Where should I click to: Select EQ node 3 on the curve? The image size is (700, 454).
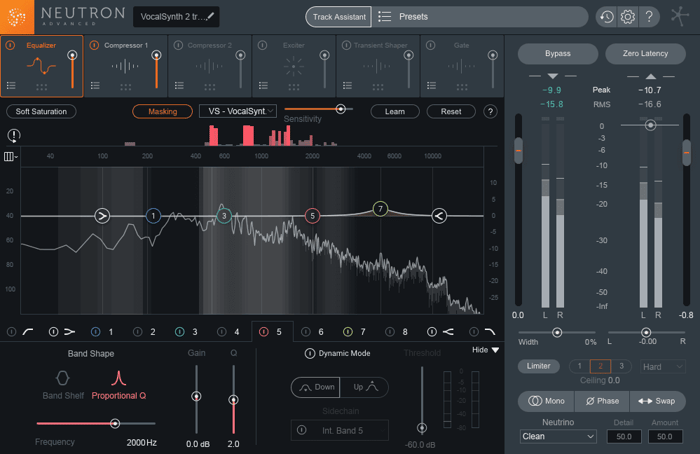tap(224, 216)
